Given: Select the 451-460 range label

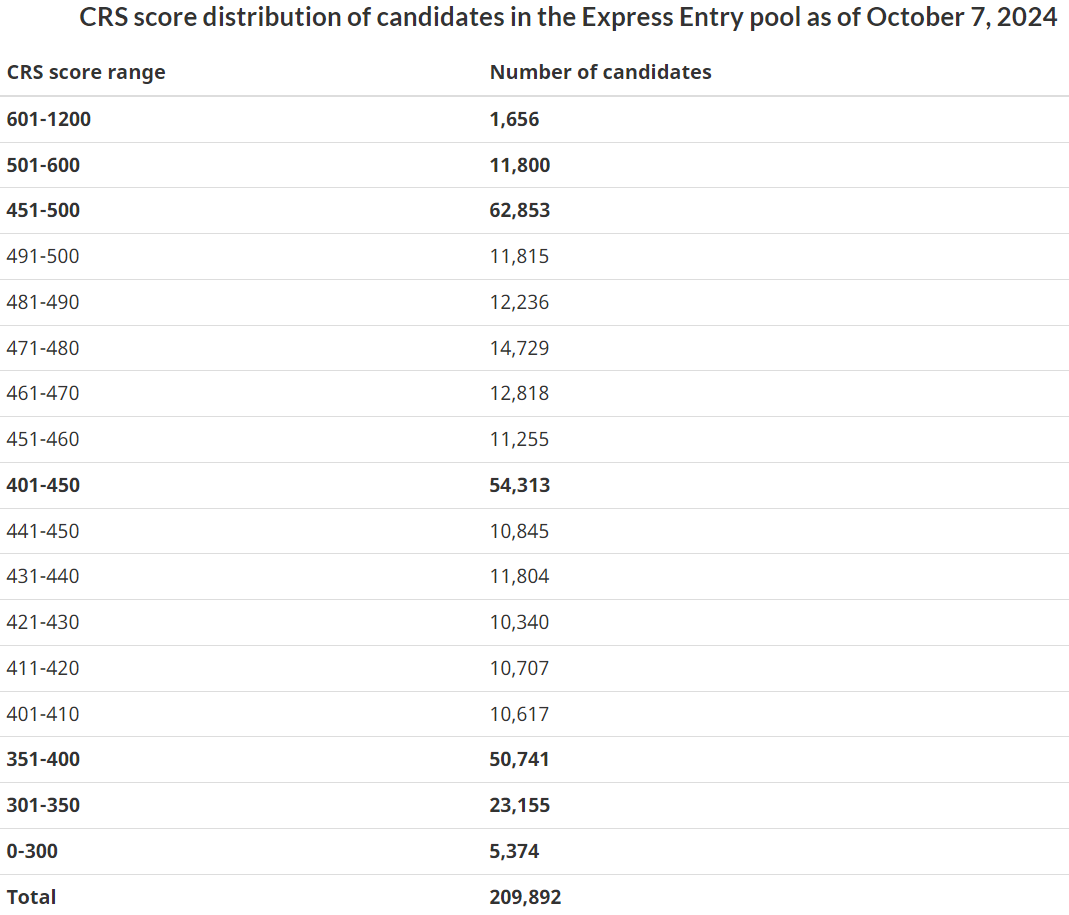Looking at the screenshot, I should 43,439.
